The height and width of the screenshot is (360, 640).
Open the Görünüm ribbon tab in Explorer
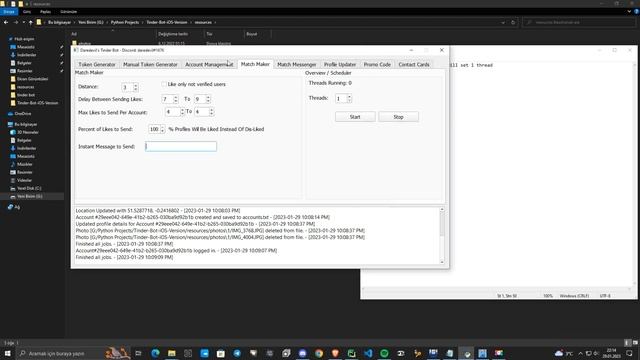tap(69, 12)
